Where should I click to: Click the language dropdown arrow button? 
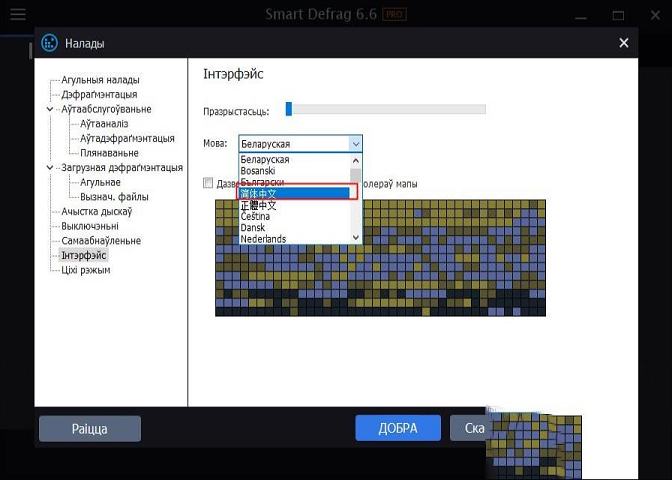click(356, 144)
